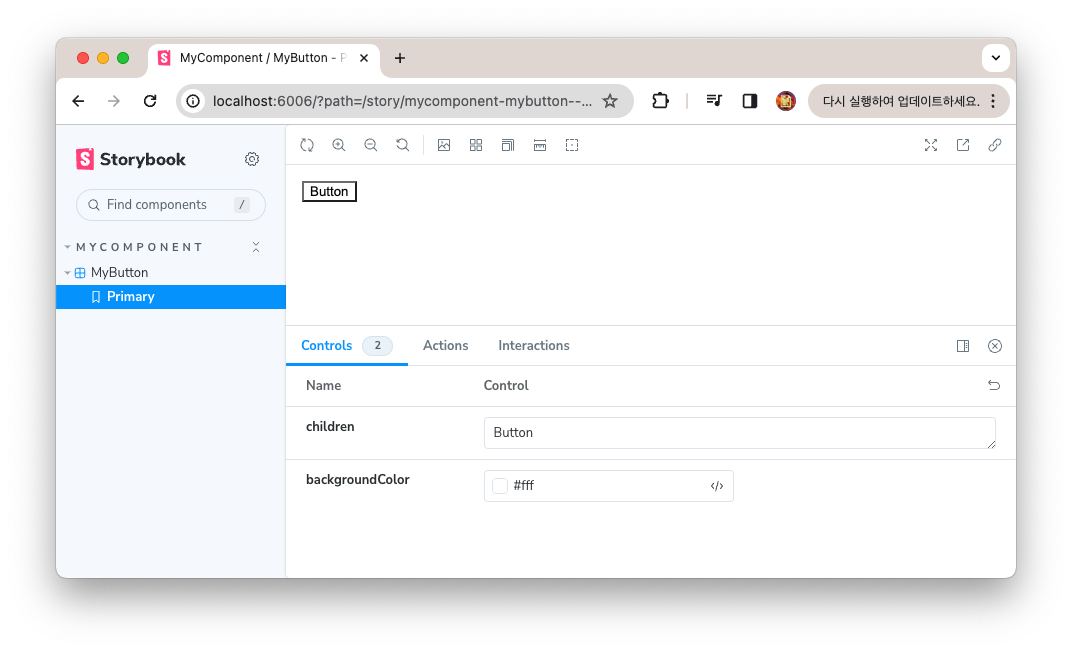This screenshot has height=652, width=1072.
Task: Click the collapse-all icon beside MYCOMPONENT
Action: point(256,247)
